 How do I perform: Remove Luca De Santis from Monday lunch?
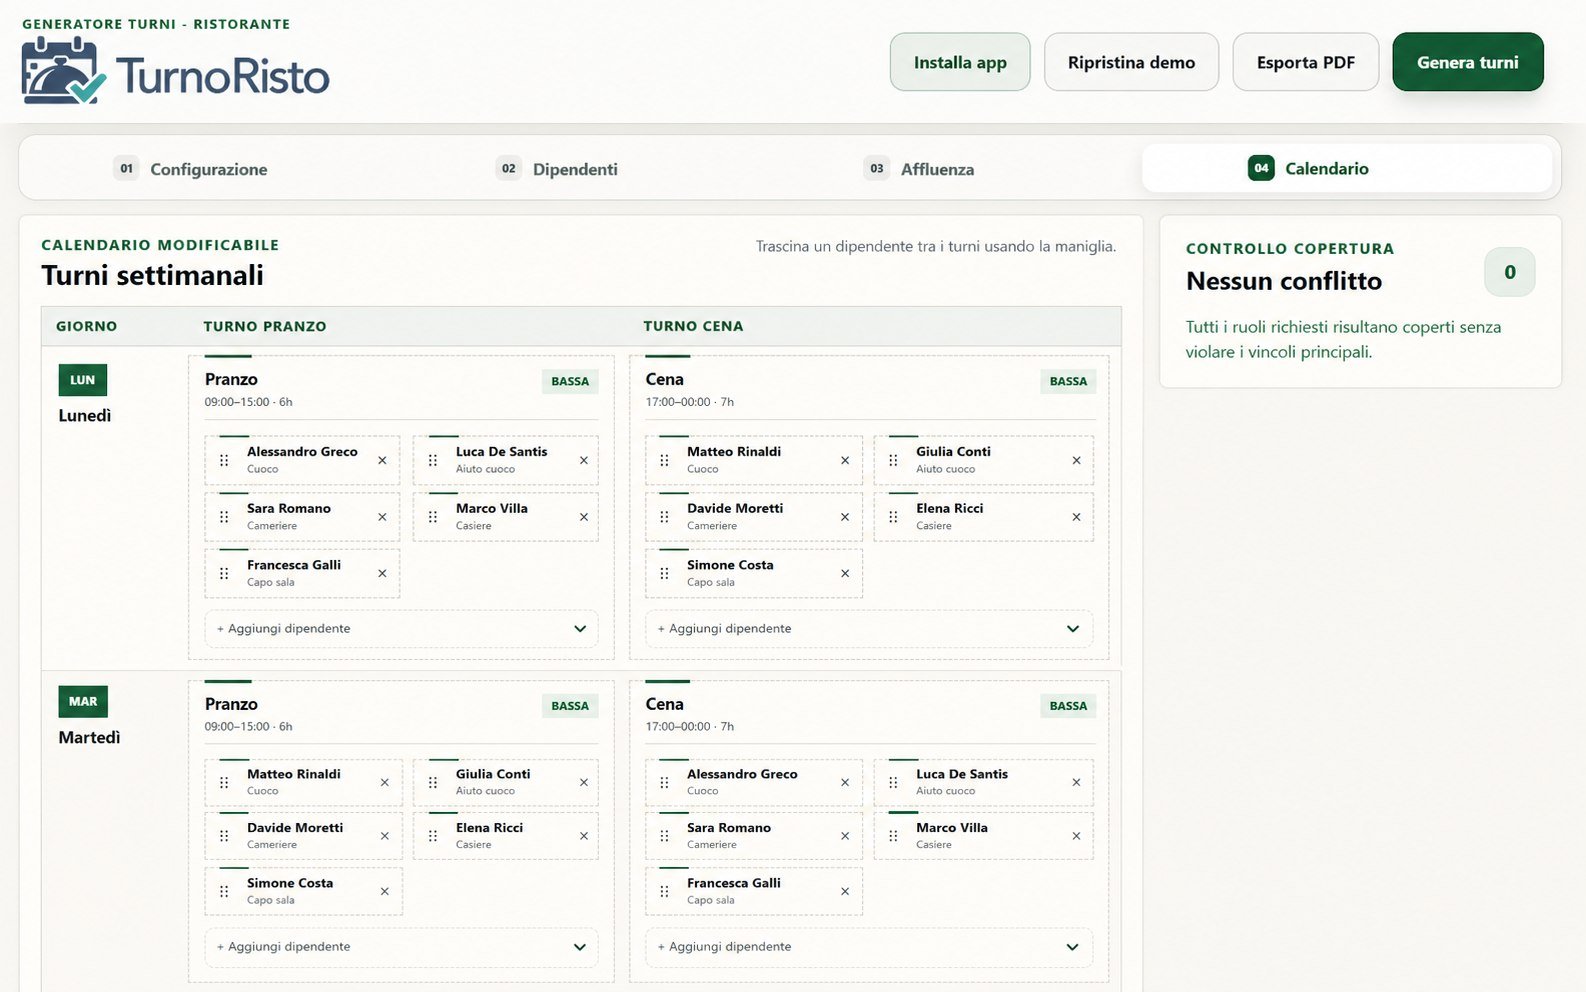584,460
